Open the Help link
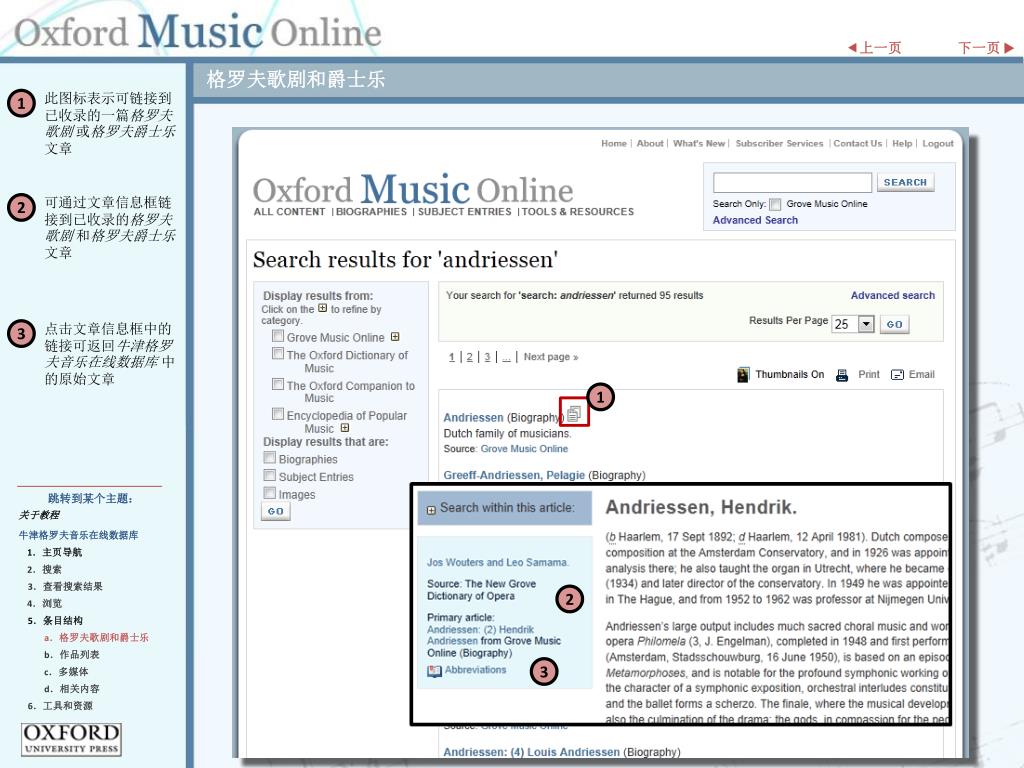This screenshot has height=768, width=1024. coord(902,143)
